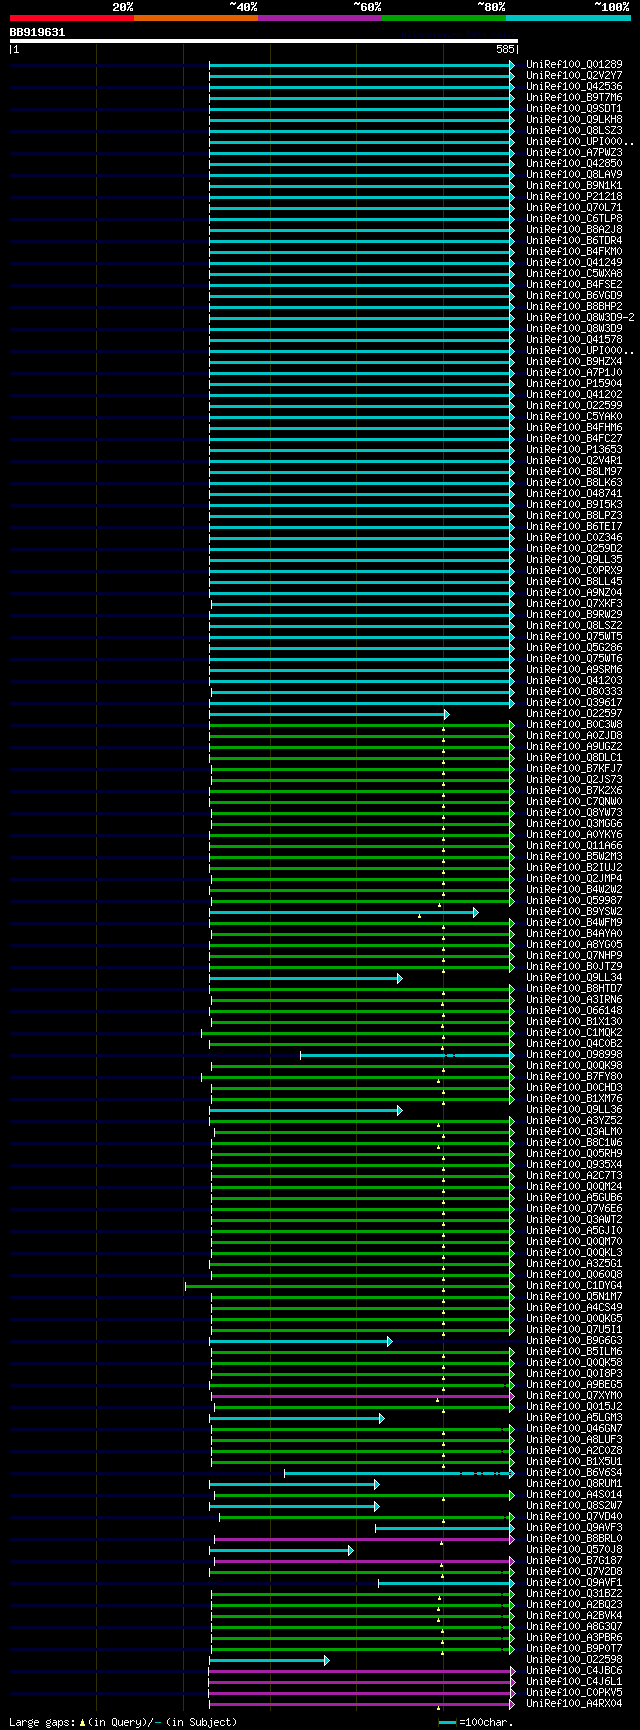Click the arrowhead of the UniRef100_O22598 bar

[x=326, y=1660]
